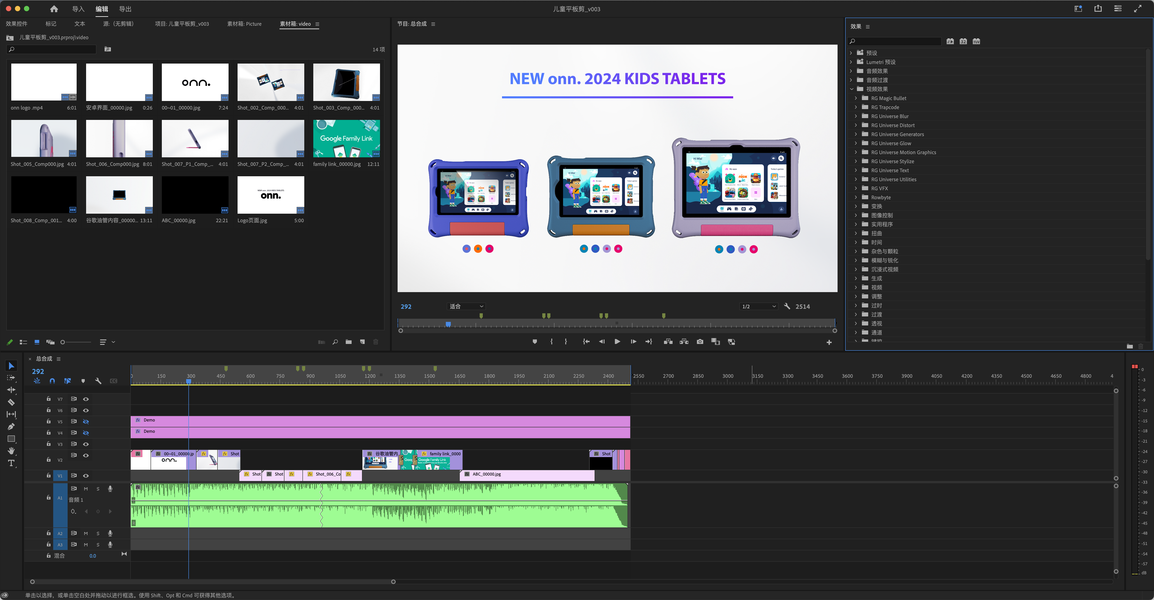Open 效果控件 panel tab
The image size is (1154, 600).
point(16,24)
